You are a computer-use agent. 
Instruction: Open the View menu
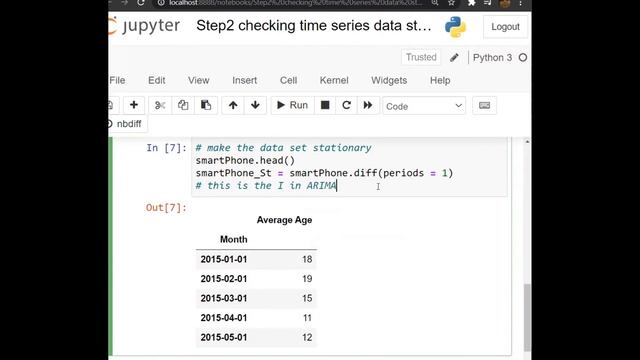198,80
